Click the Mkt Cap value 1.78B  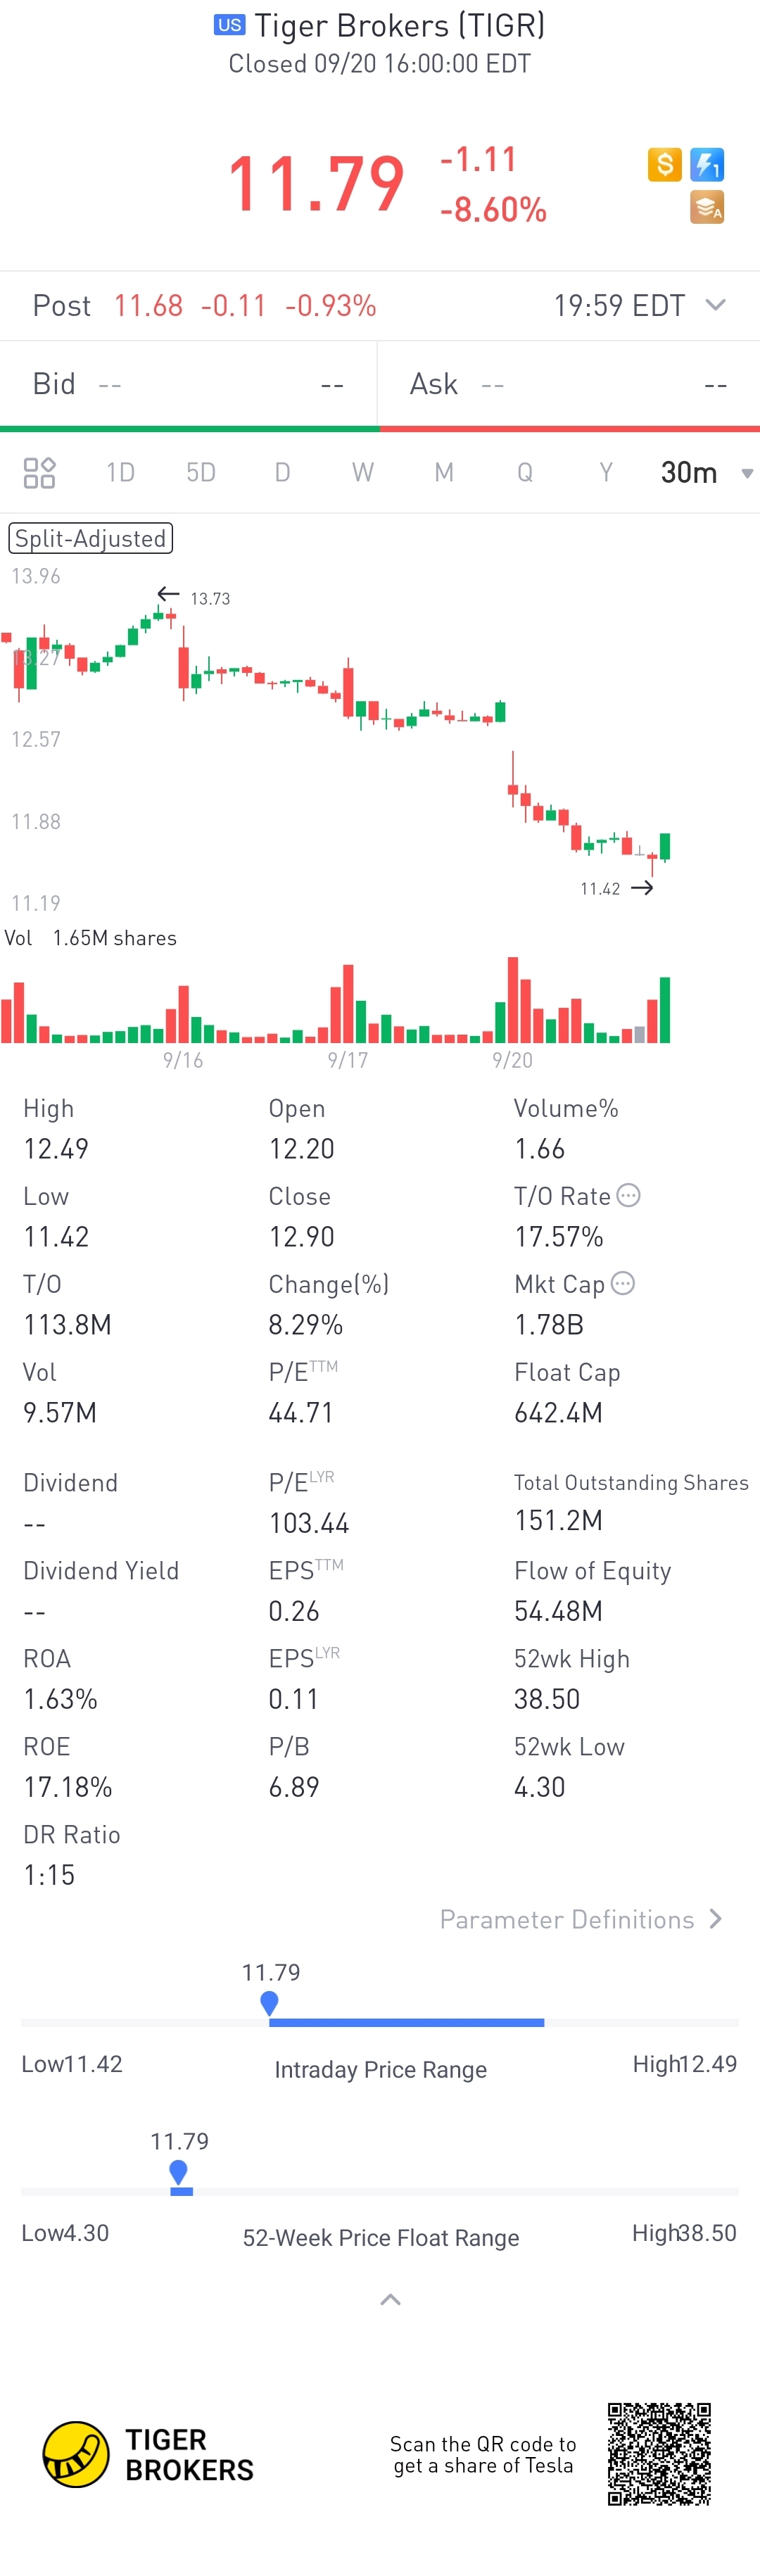coord(549,1324)
